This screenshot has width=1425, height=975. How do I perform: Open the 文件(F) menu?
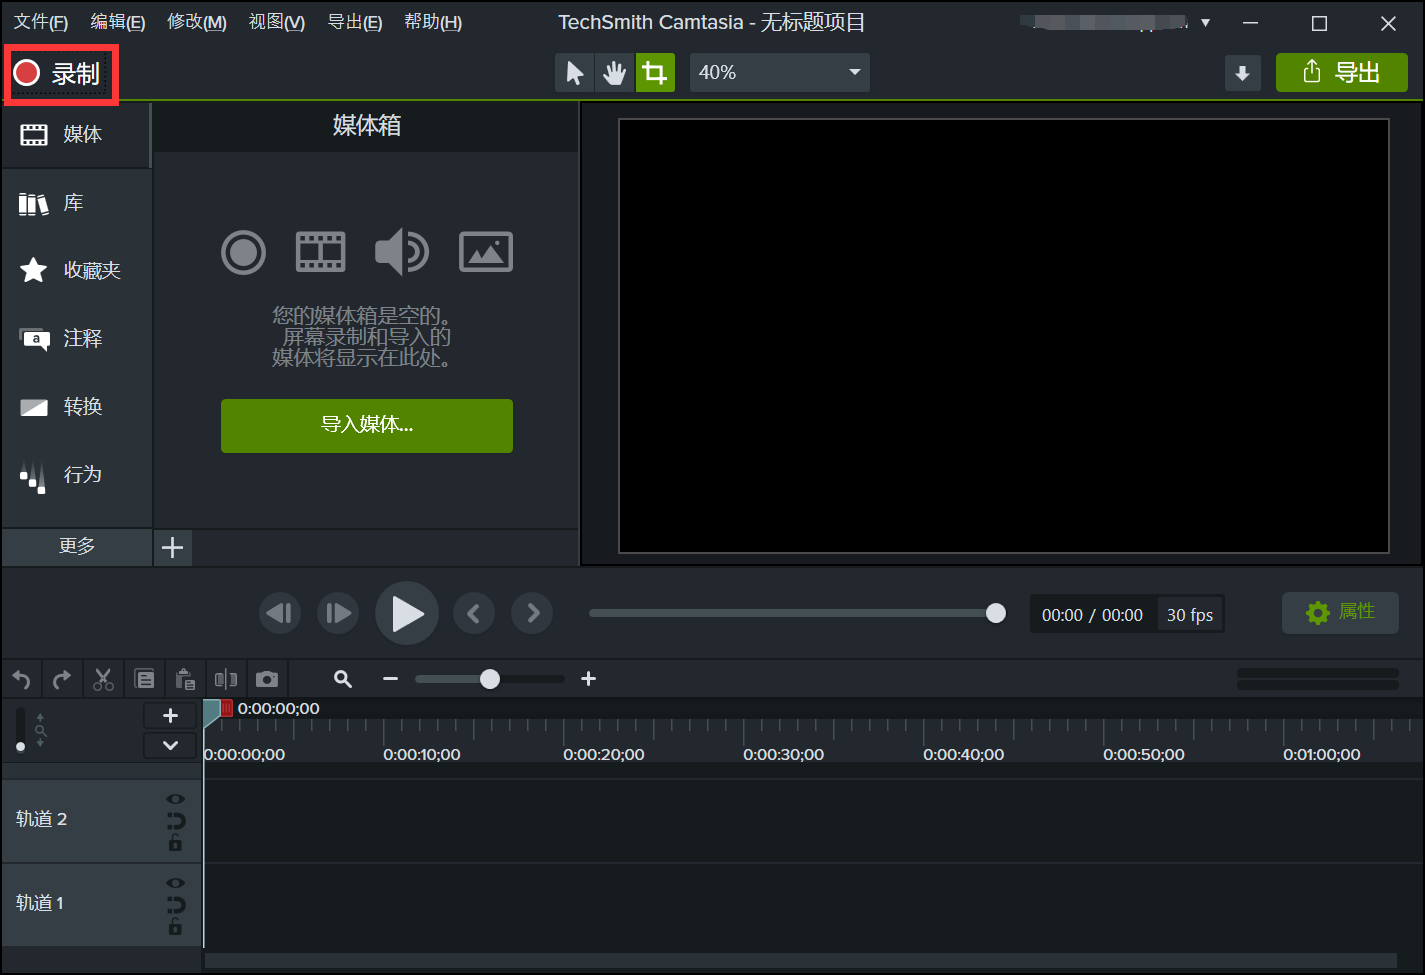(x=40, y=22)
